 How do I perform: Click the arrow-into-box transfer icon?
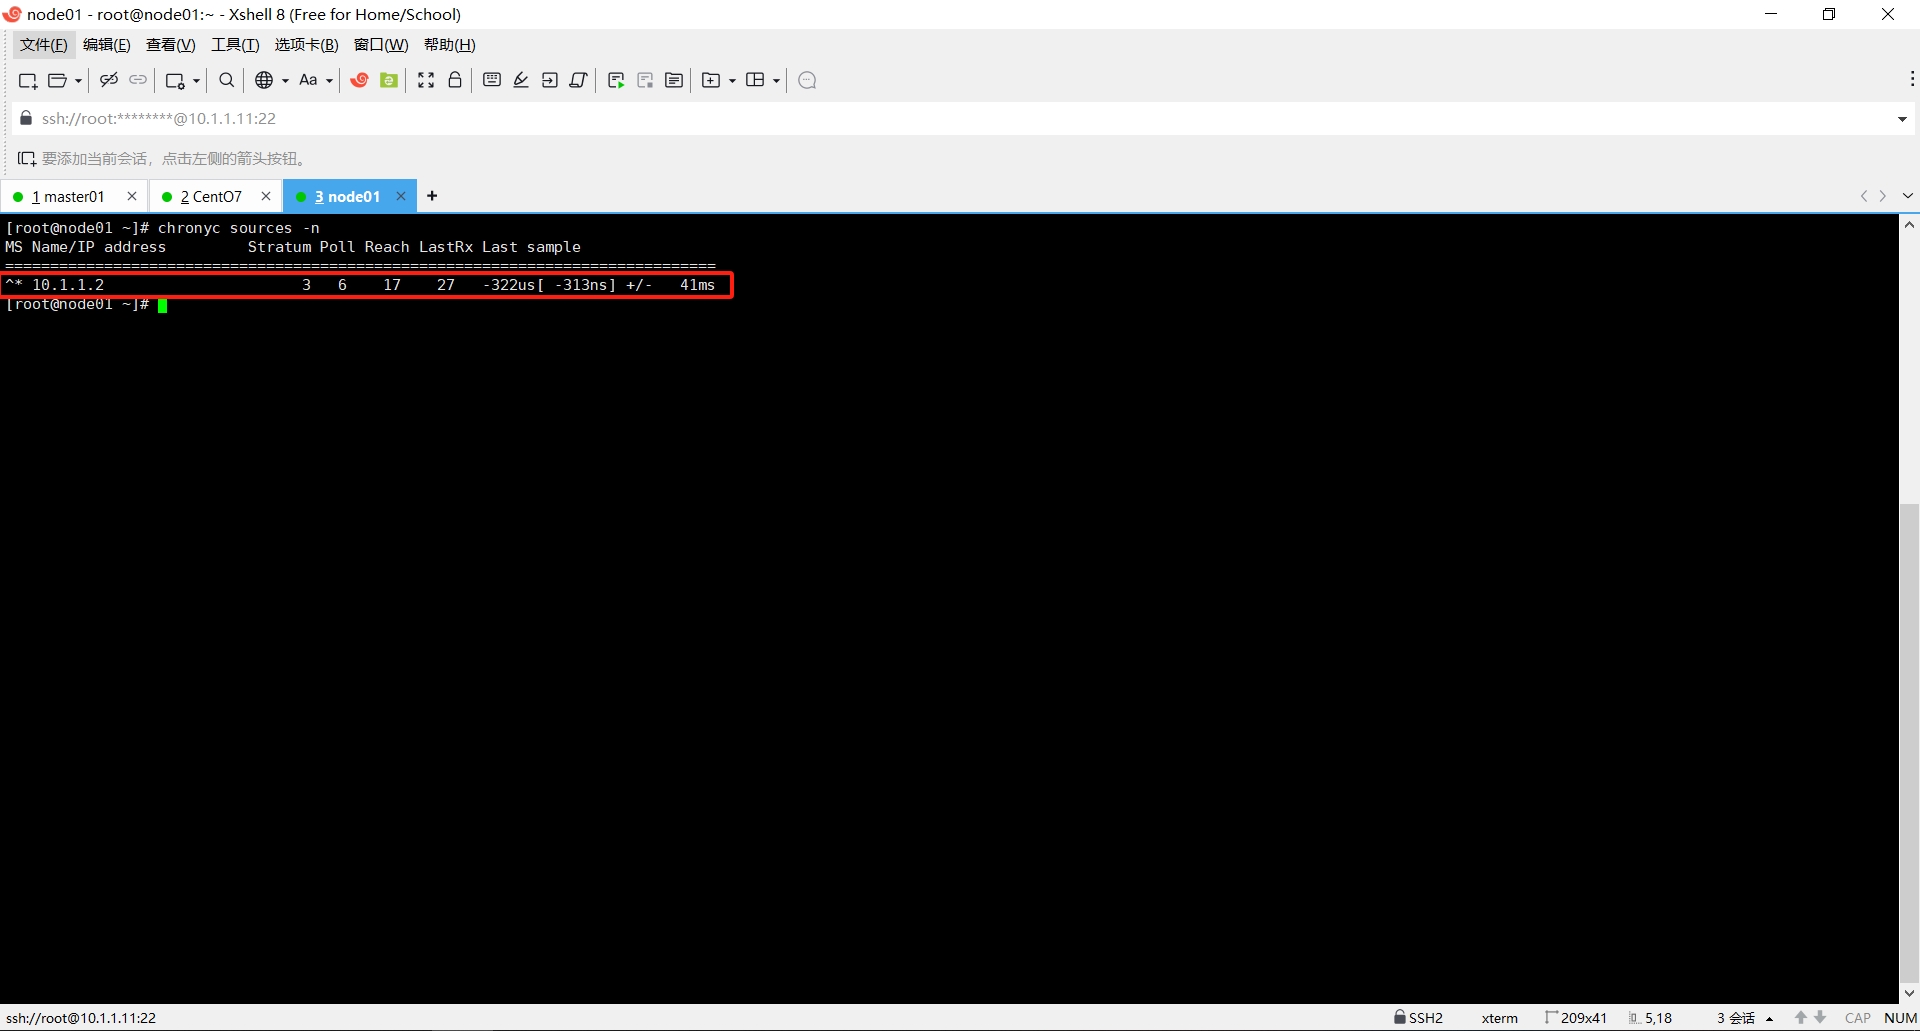coord(550,80)
